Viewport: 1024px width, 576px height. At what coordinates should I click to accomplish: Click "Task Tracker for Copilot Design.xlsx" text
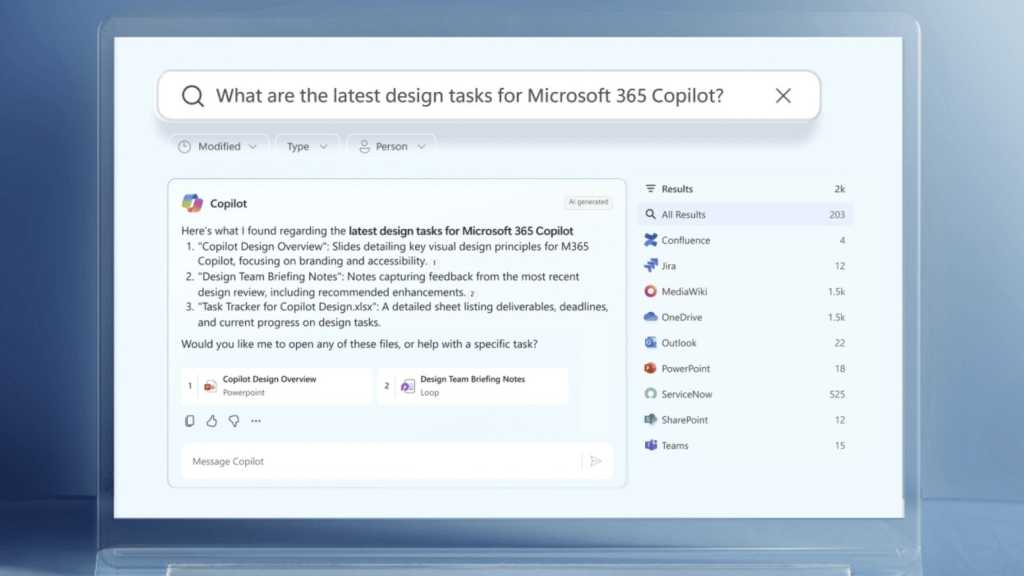(x=287, y=306)
